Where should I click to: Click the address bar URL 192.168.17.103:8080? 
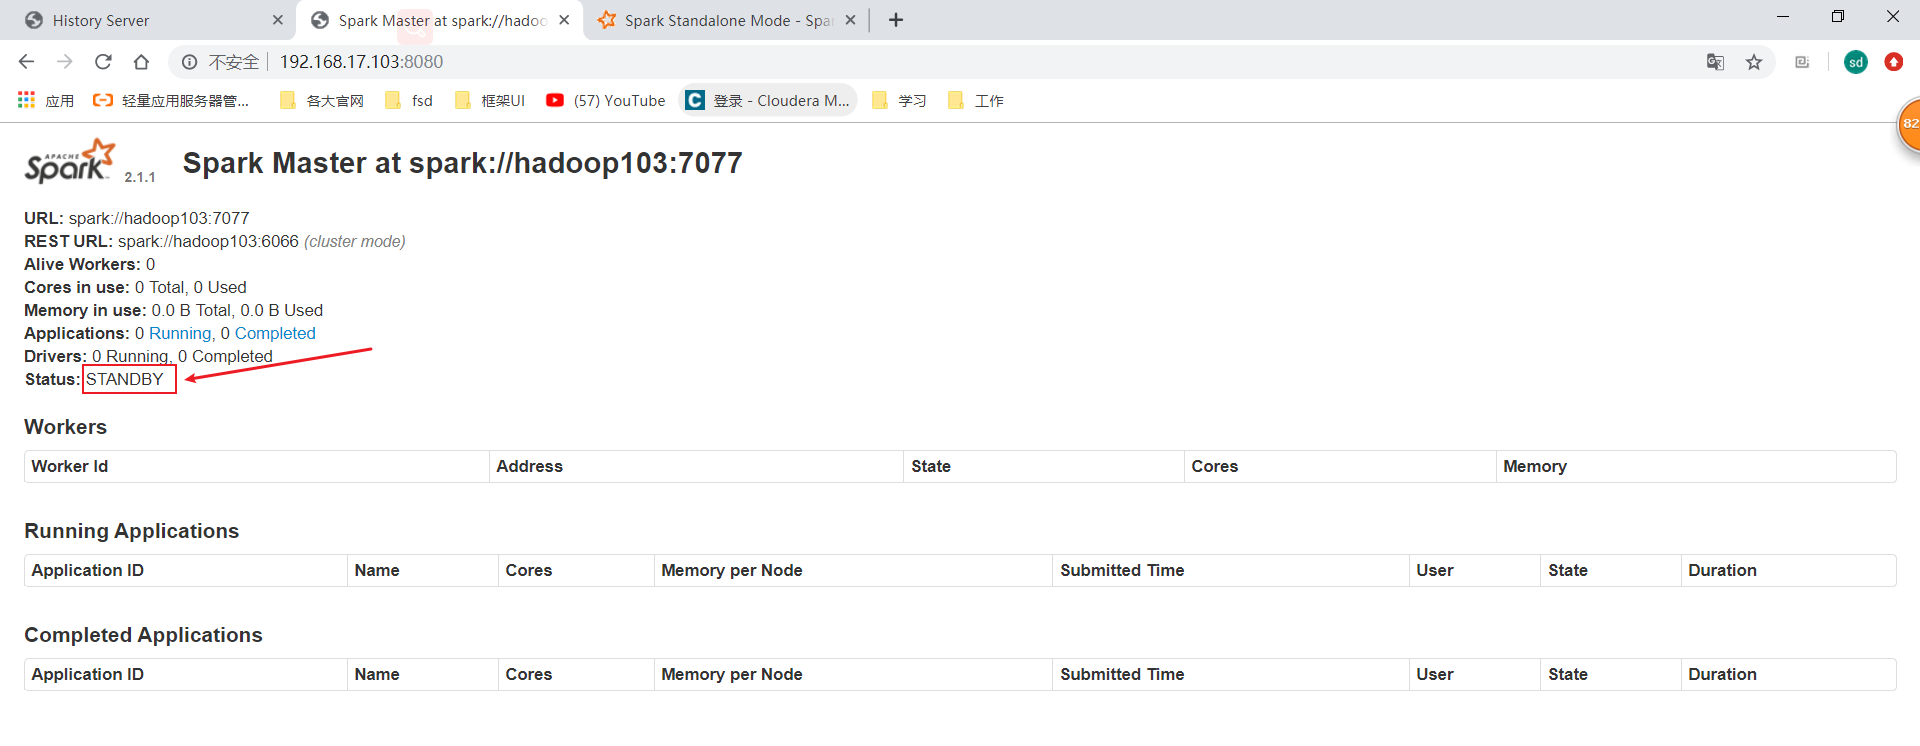tap(361, 62)
